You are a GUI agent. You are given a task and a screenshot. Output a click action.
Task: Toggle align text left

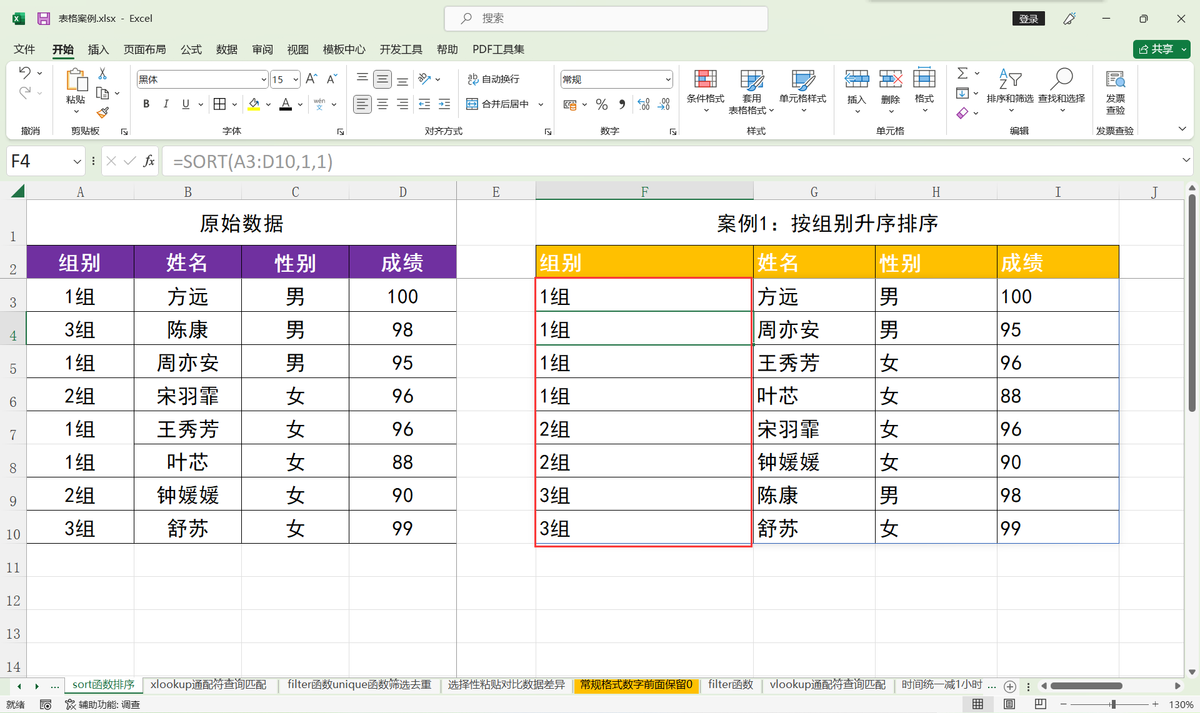pyautogui.click(x=362, y=104)
